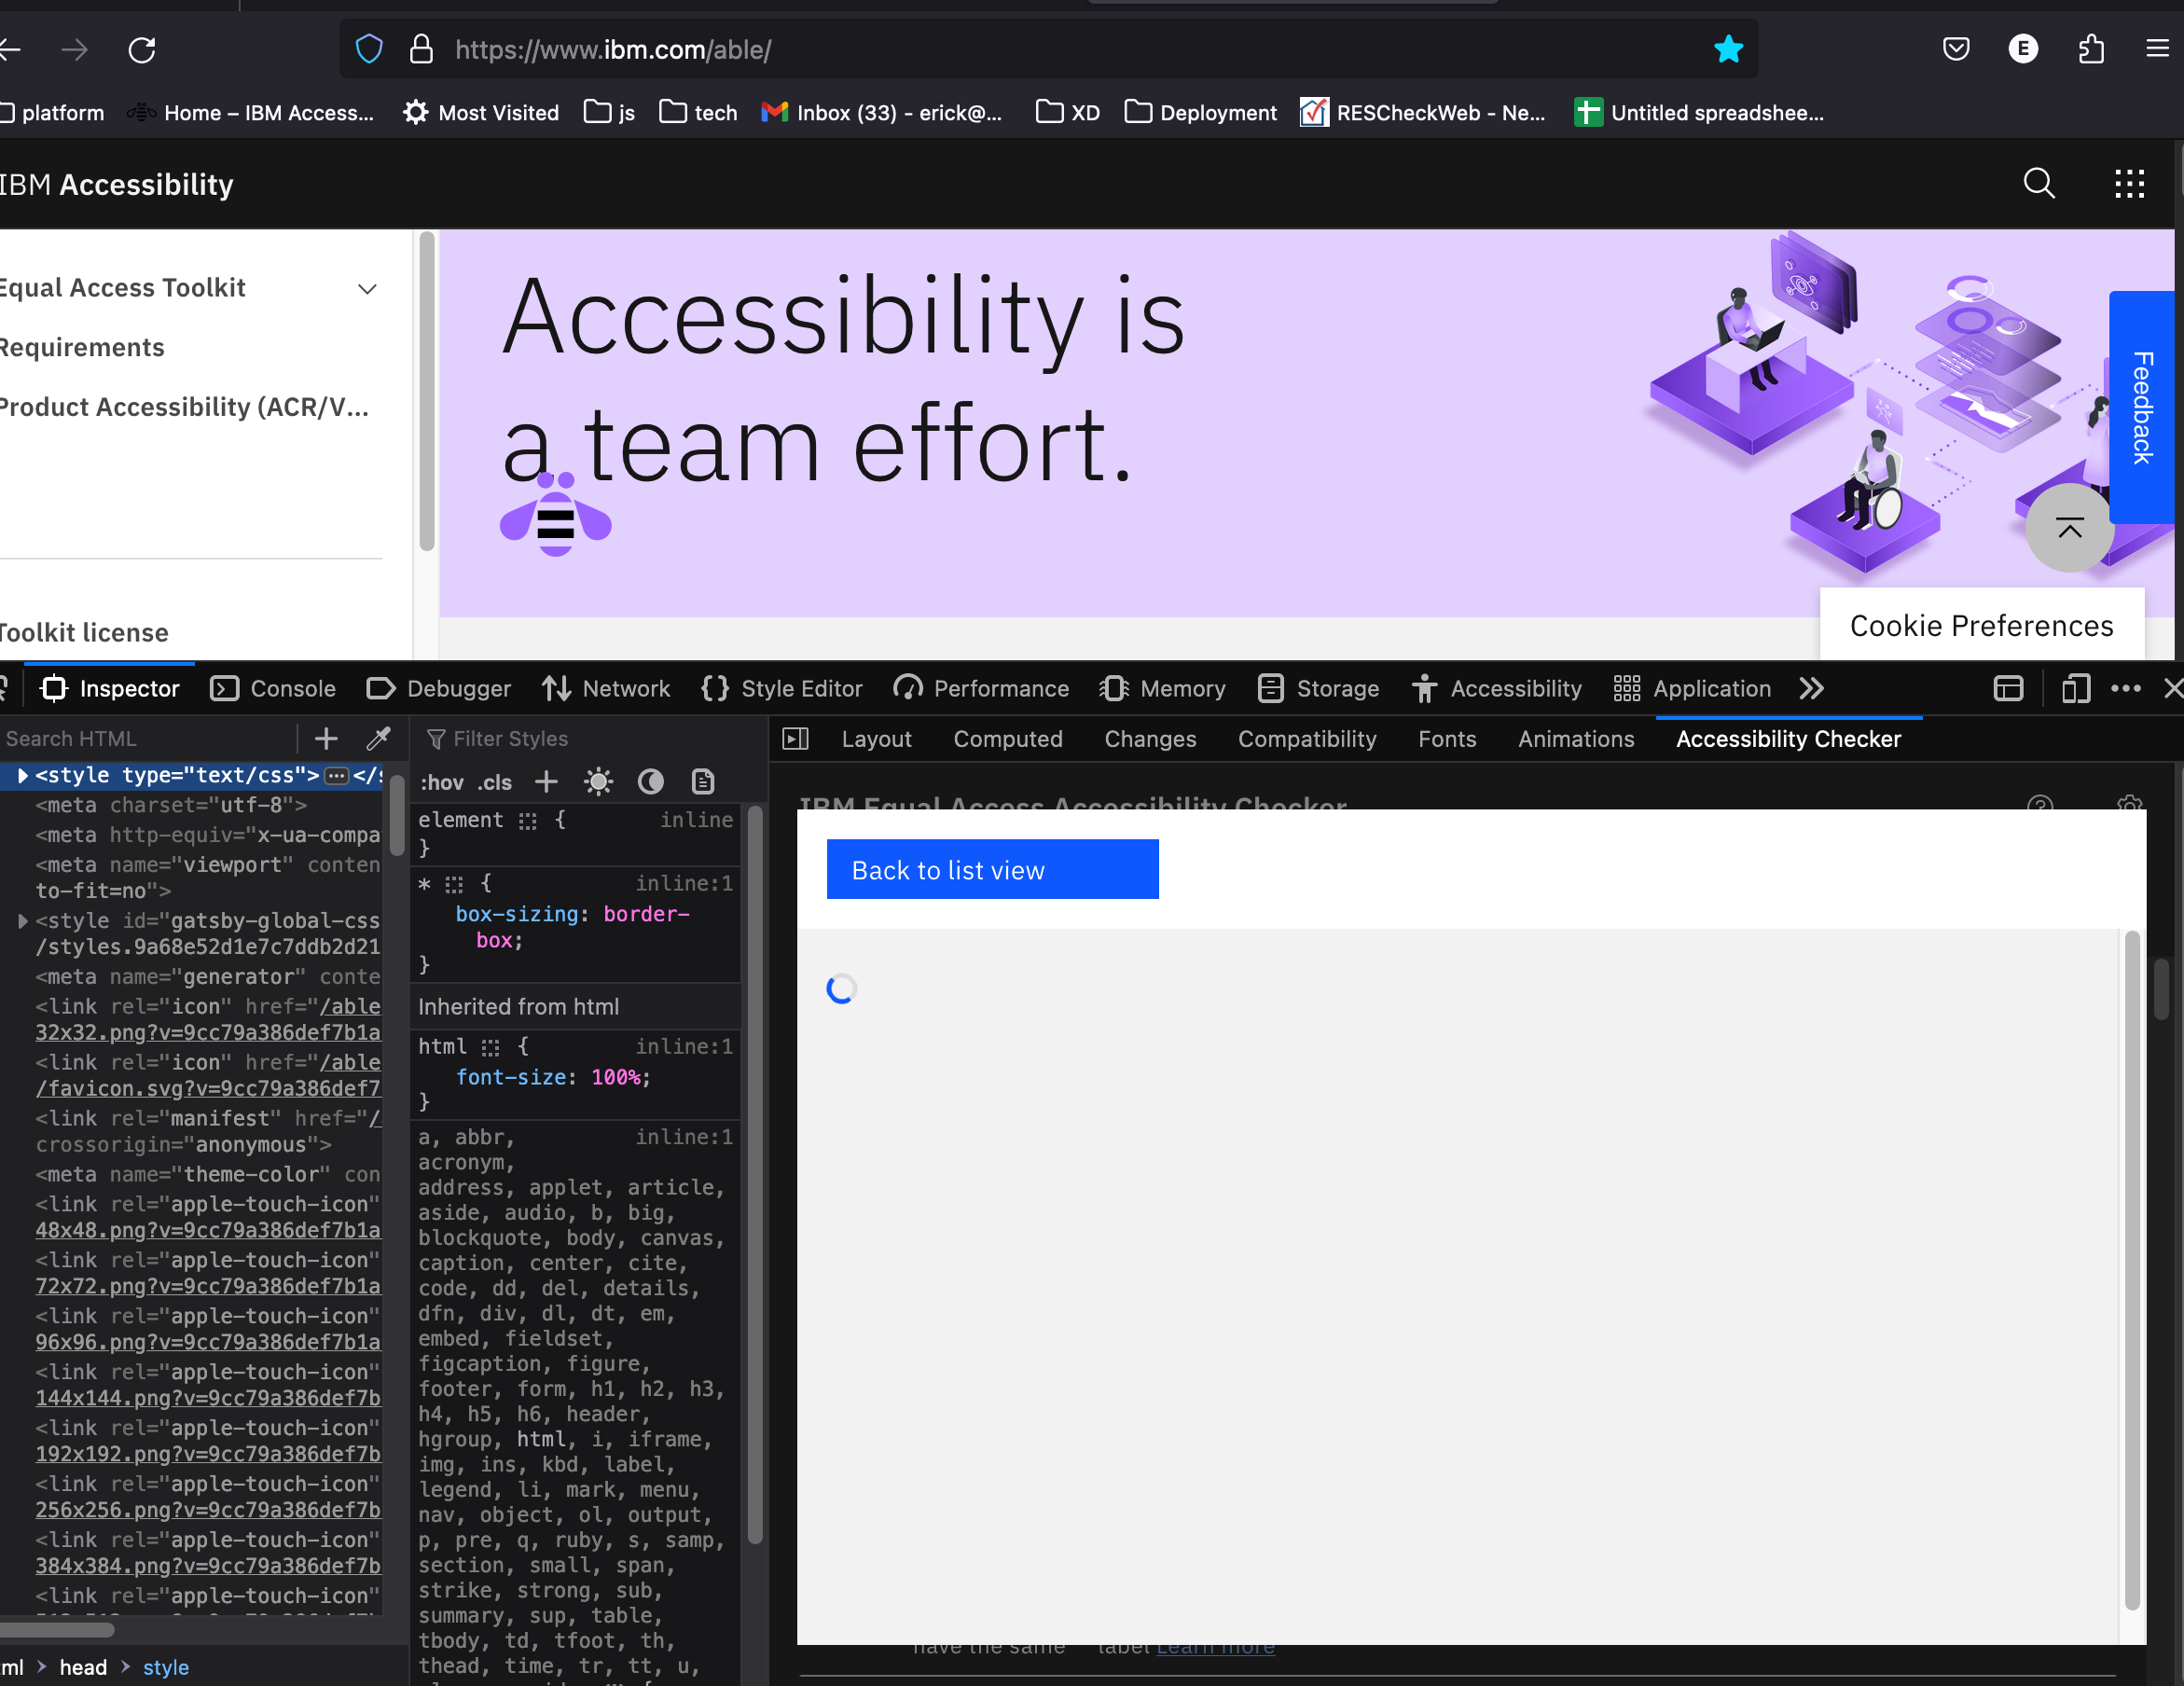Simulate light color scheme with sun icon
2184x1686 pixels.
(x=598, y=782)
